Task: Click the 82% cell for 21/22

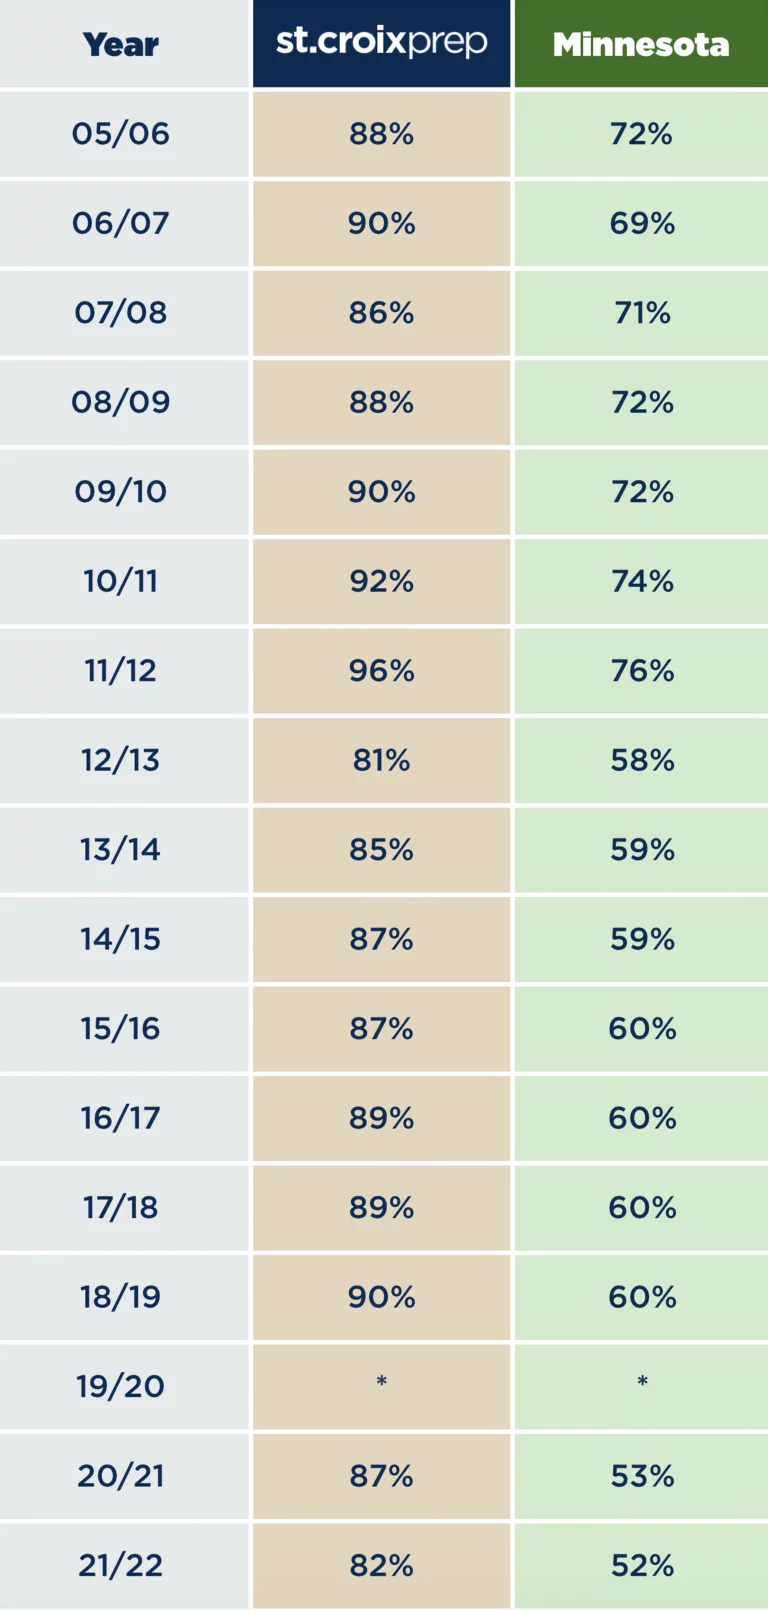Action: coord(381,1566)
